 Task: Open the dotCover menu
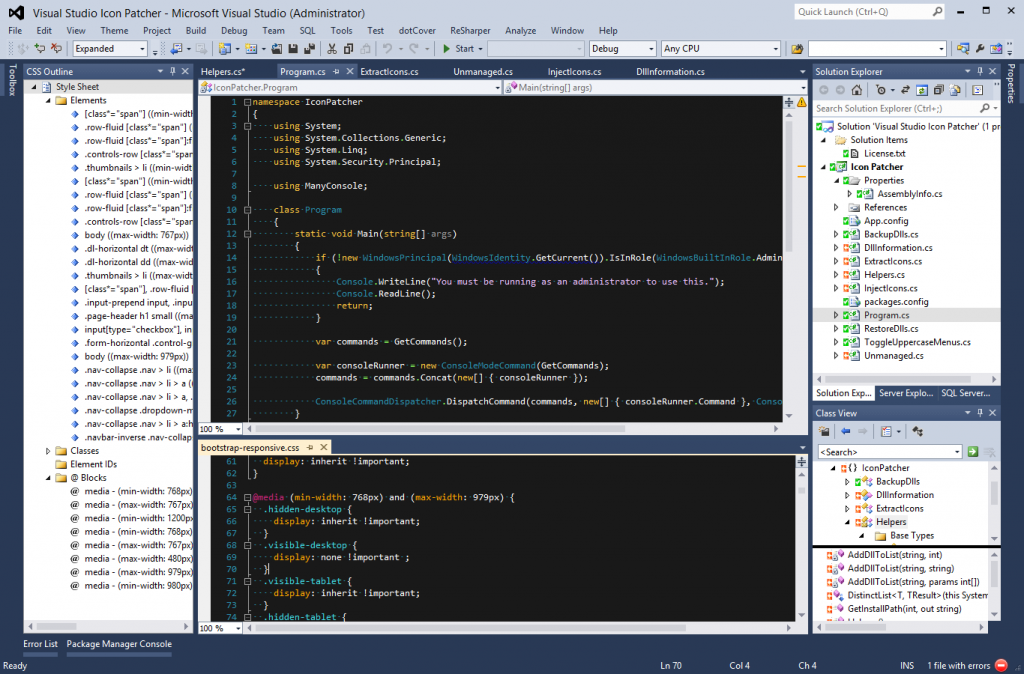417,30
